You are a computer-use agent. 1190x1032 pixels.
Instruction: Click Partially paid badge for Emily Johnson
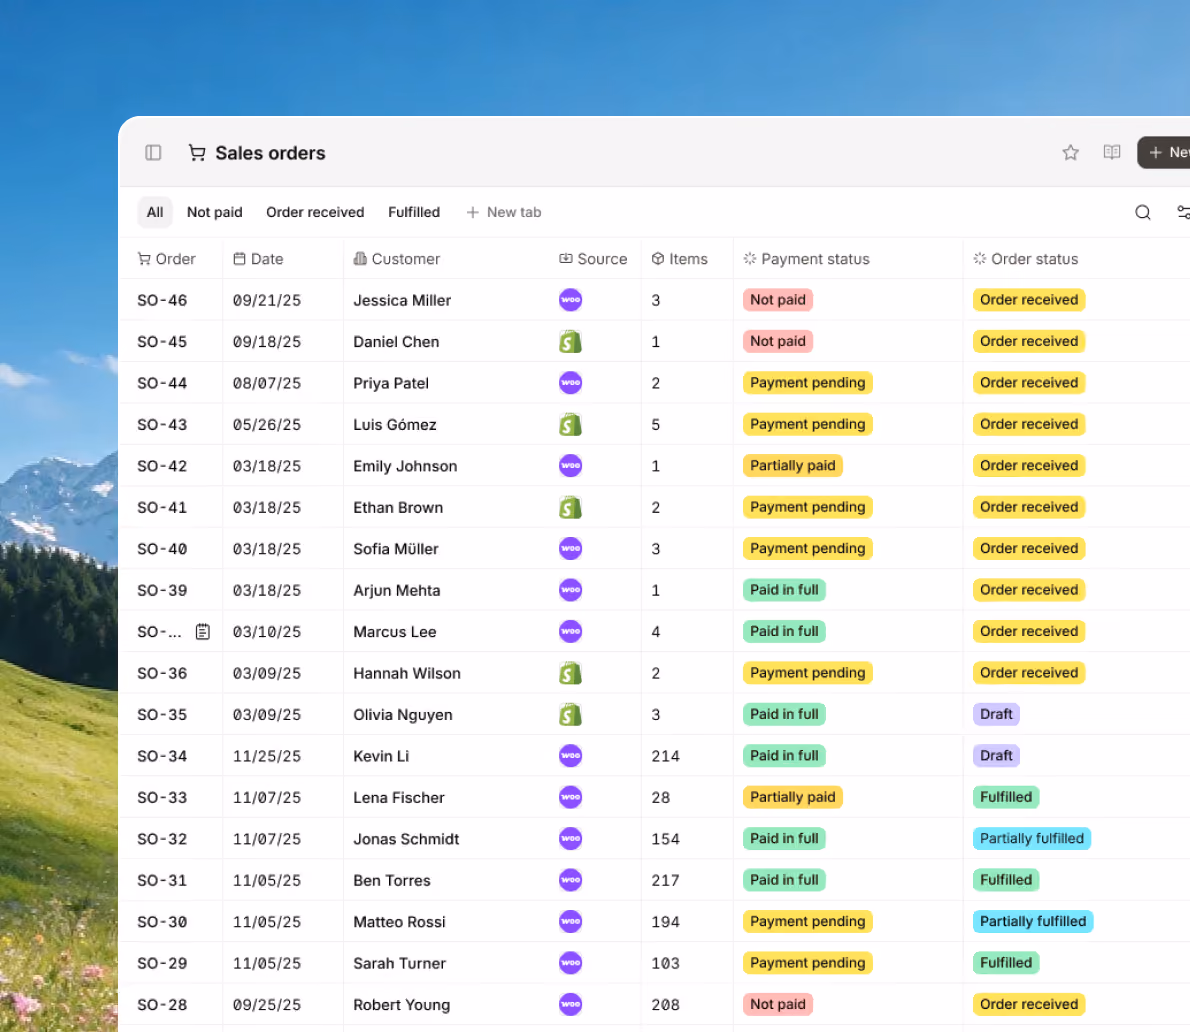(792, 465)
